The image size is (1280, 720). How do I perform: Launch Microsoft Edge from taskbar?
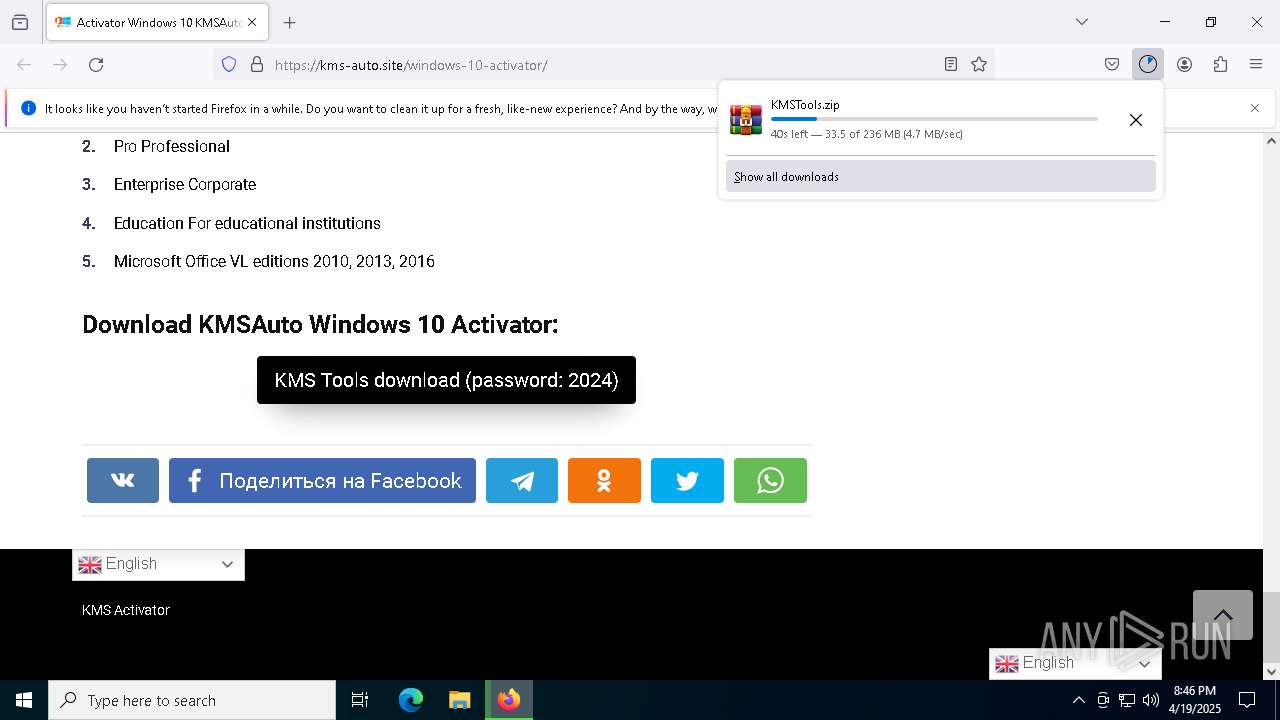(411, 700)
